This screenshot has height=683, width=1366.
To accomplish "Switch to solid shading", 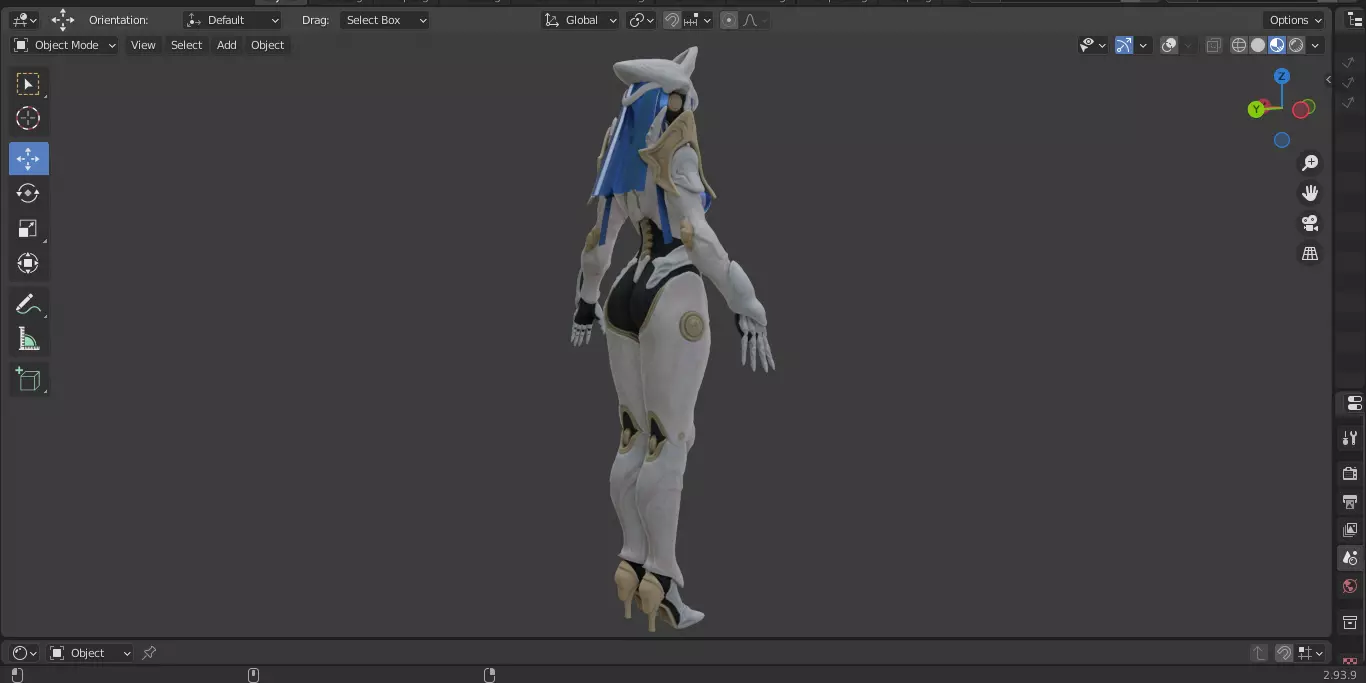I will pyautogui.click(x=1258, y=45).
